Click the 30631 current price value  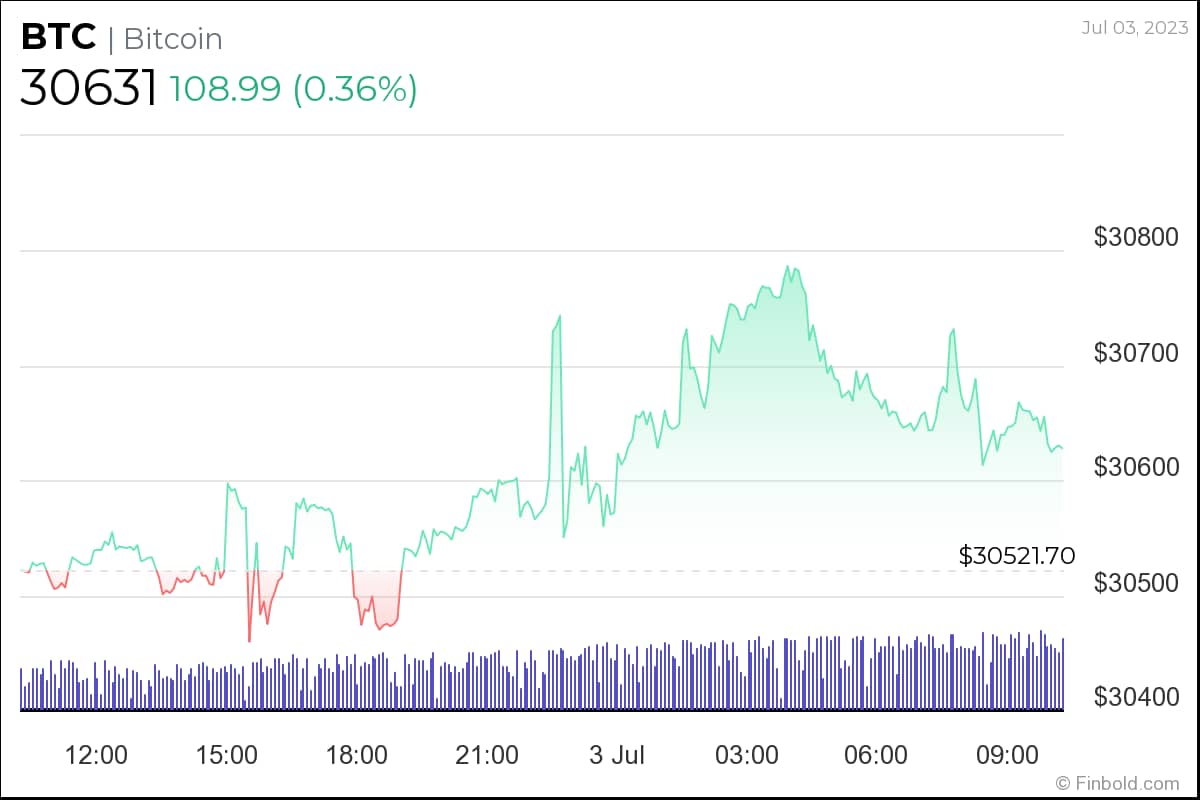coord(88,89)
